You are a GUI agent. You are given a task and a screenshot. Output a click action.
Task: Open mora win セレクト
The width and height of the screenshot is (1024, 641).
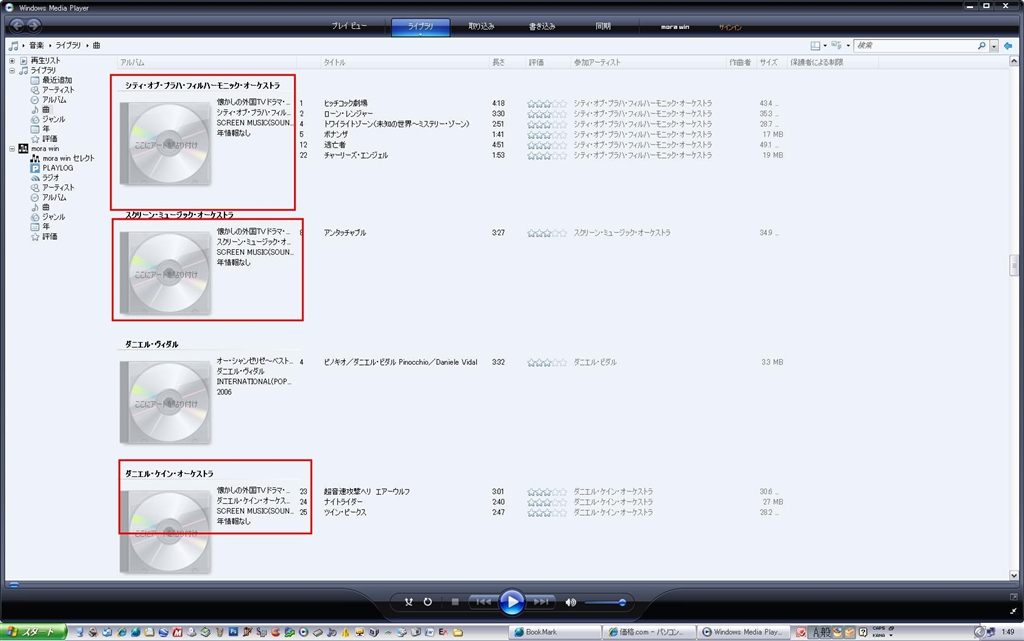pos(68,159)
